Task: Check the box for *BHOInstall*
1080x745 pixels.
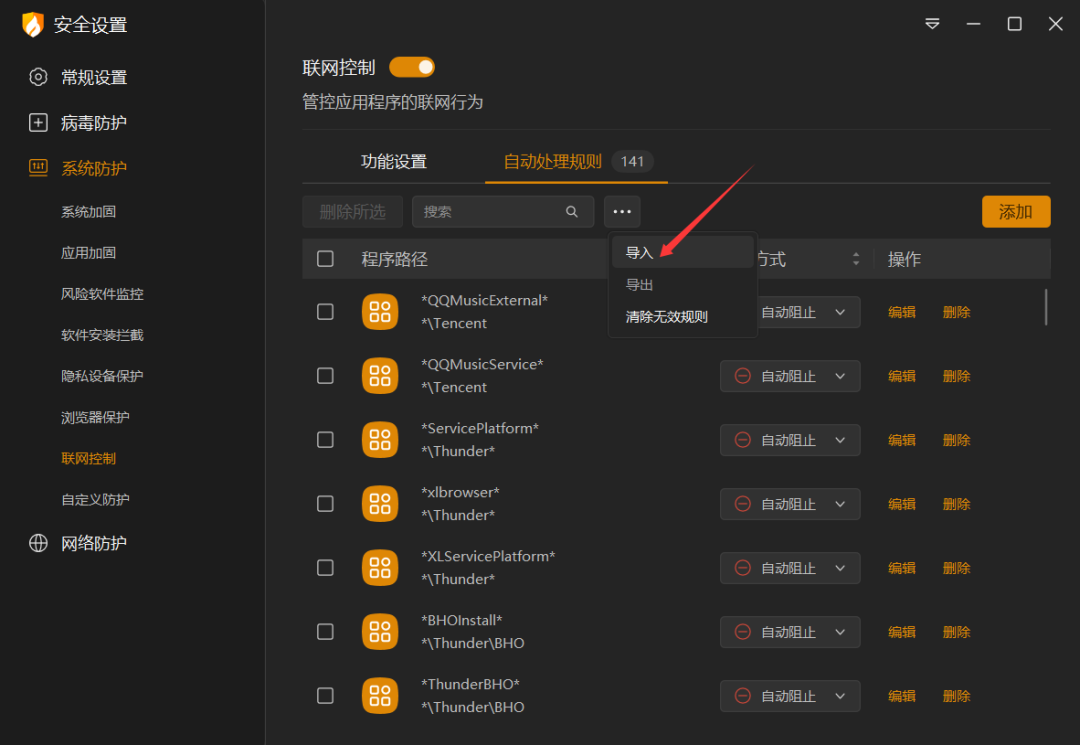Action: (325, 632)
